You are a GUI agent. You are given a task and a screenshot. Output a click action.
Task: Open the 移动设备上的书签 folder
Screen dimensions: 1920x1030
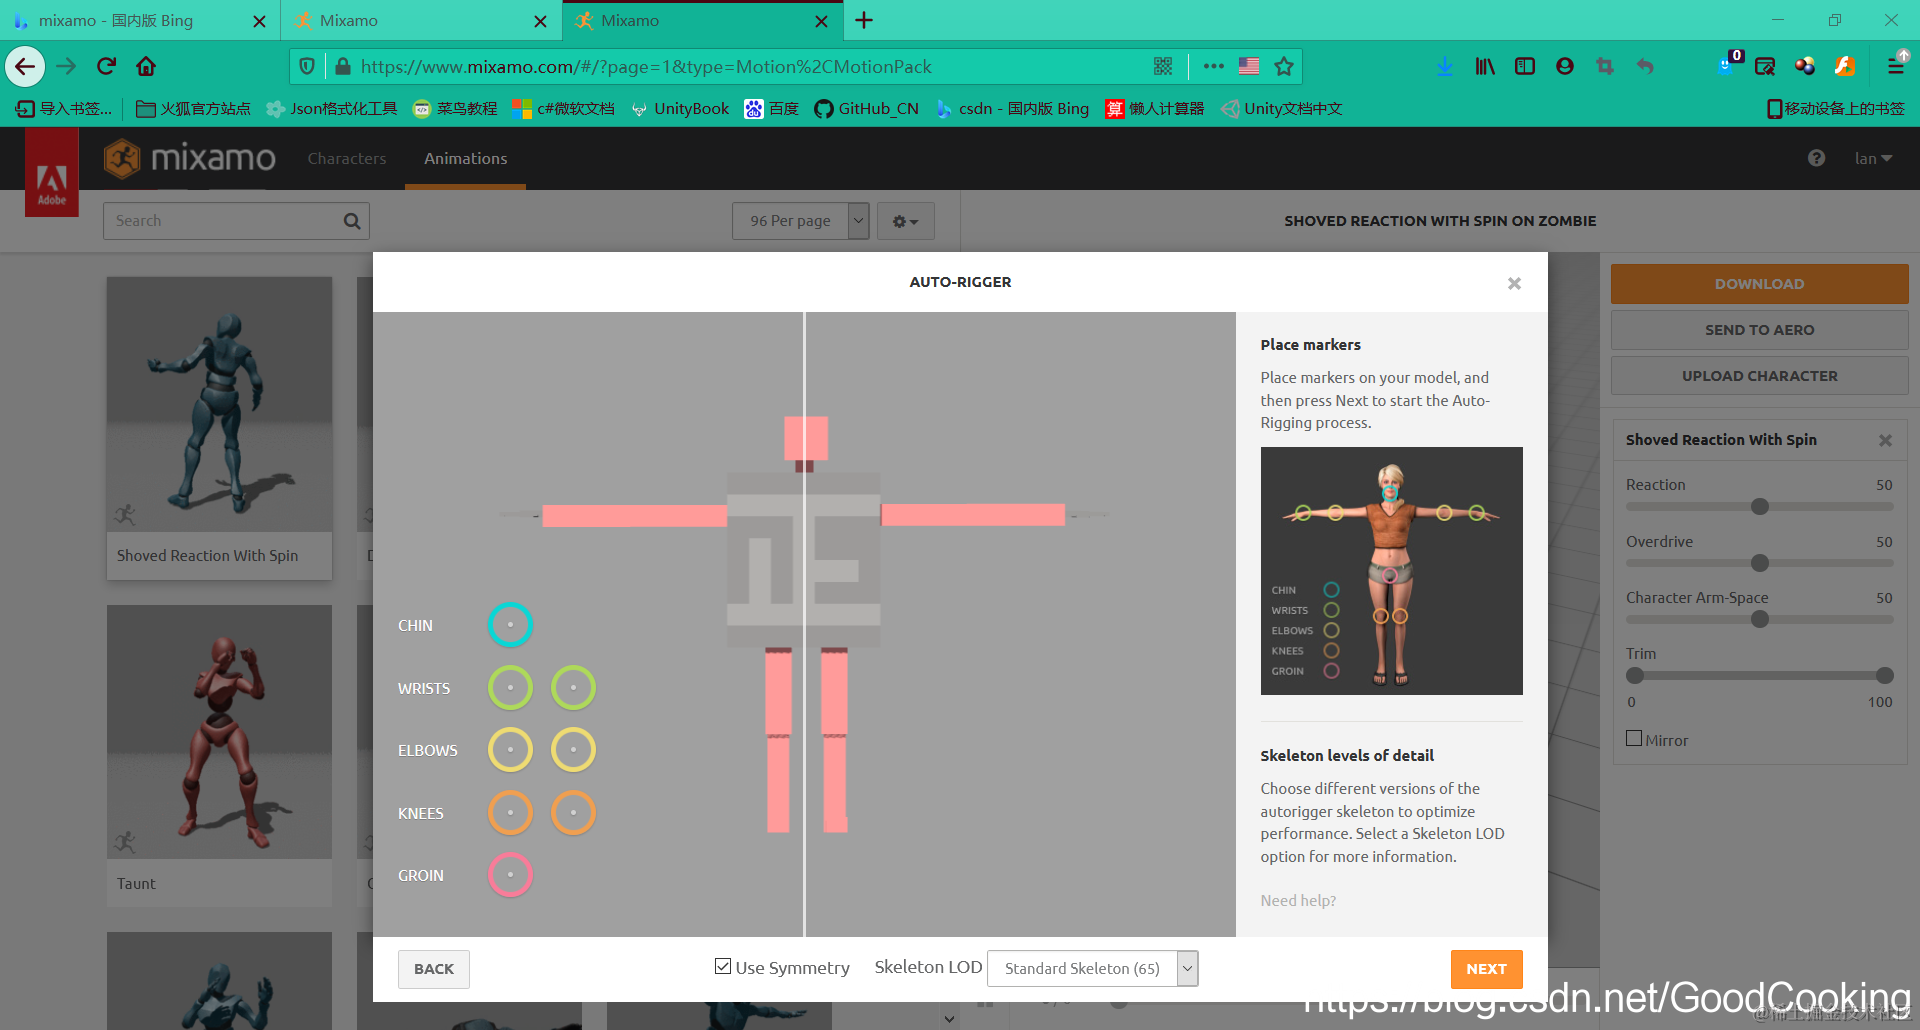[x=1836, y=109]
